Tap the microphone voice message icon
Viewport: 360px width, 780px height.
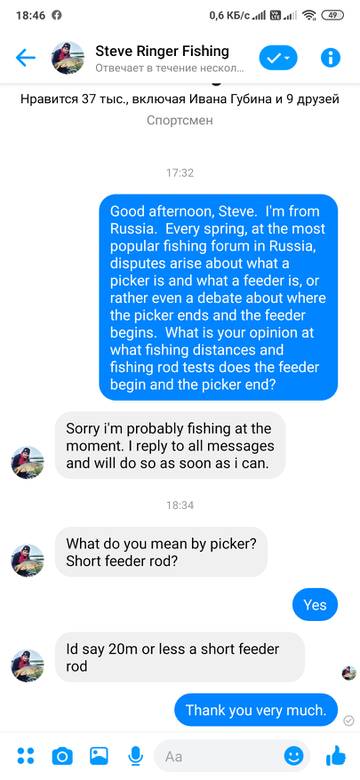134,757
